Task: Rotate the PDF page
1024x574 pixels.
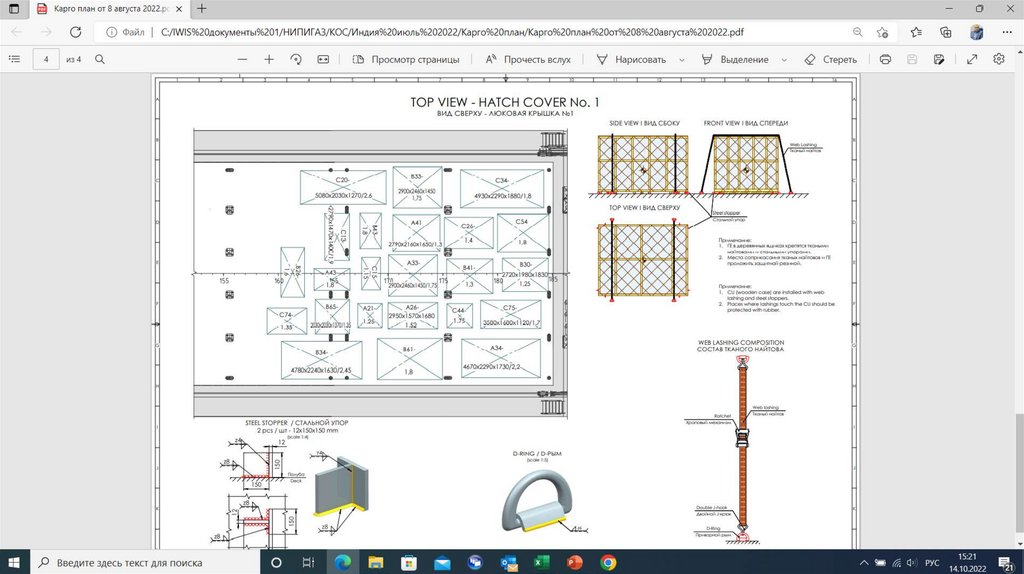Action: (296, 59)
